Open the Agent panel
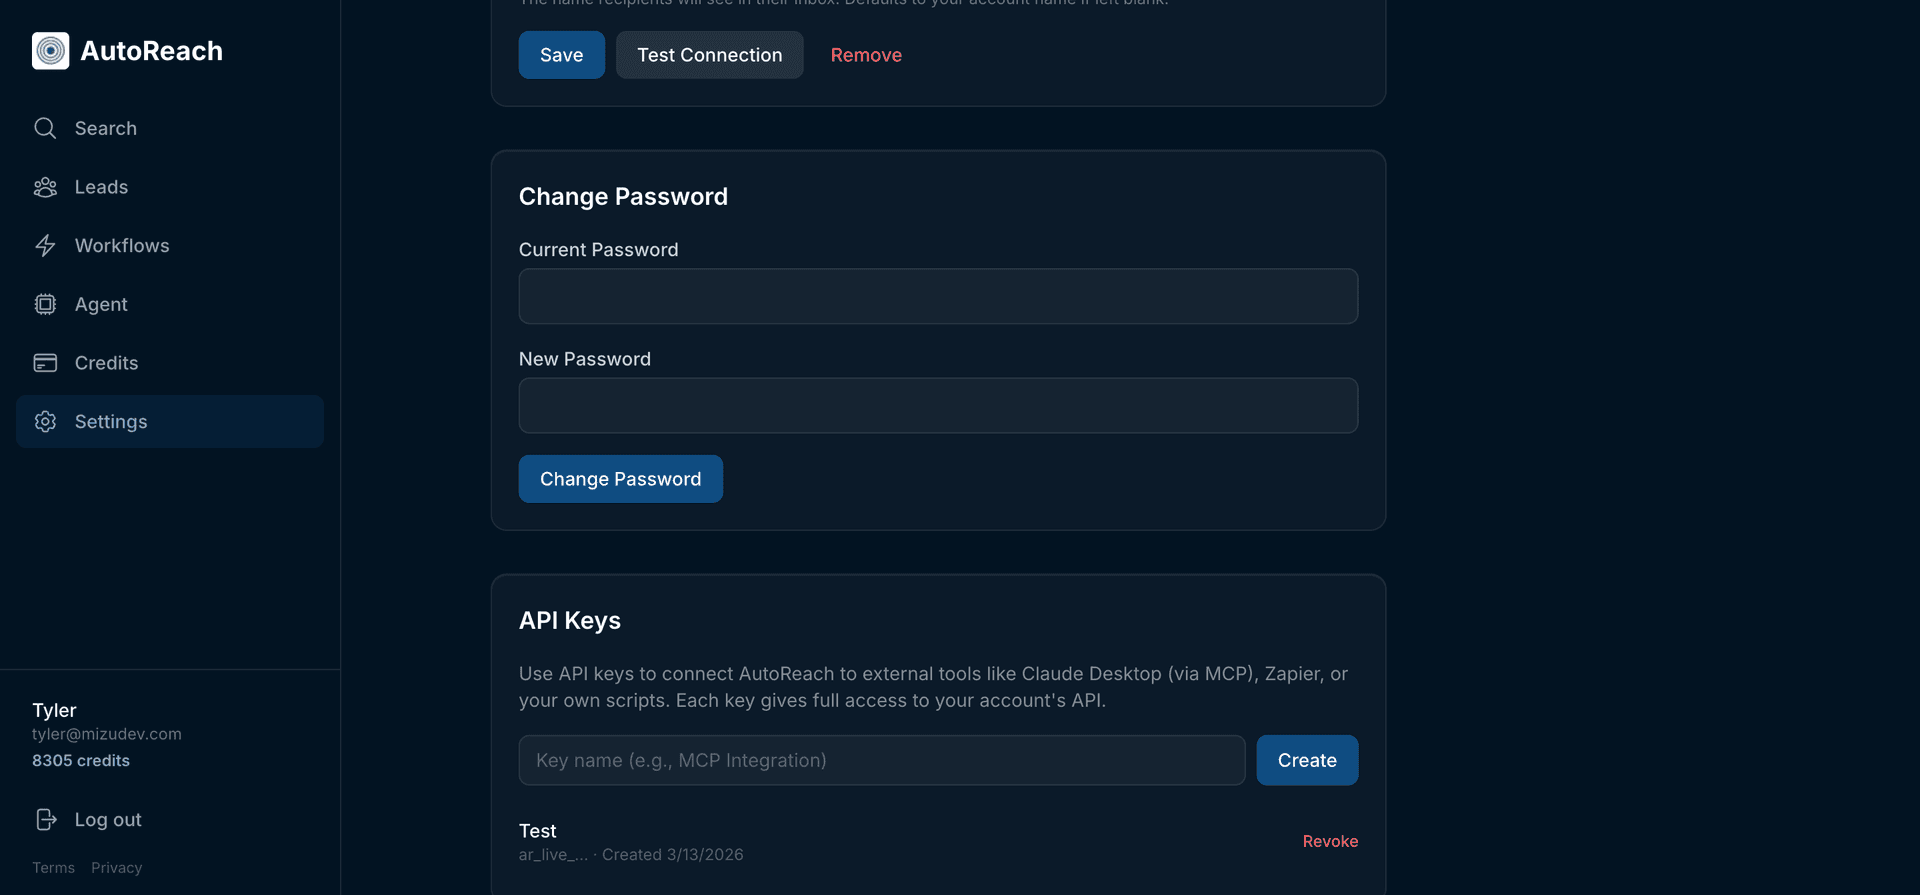This screenshot has width=1920, height=895. (100, 304)
